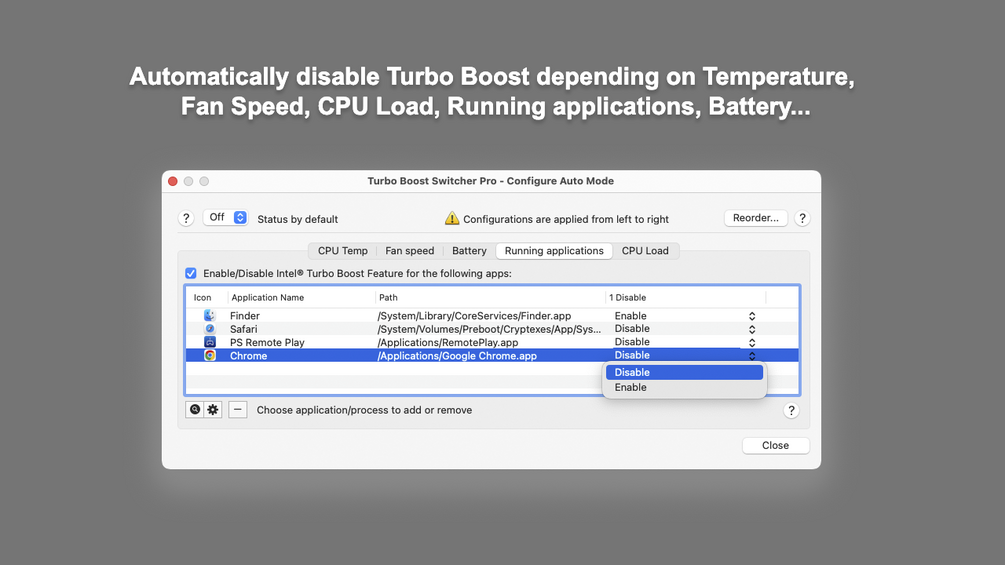This screenshot has width=1005, height=565.
Task: Choose Disable in the open popup menu
Action: 633,372
